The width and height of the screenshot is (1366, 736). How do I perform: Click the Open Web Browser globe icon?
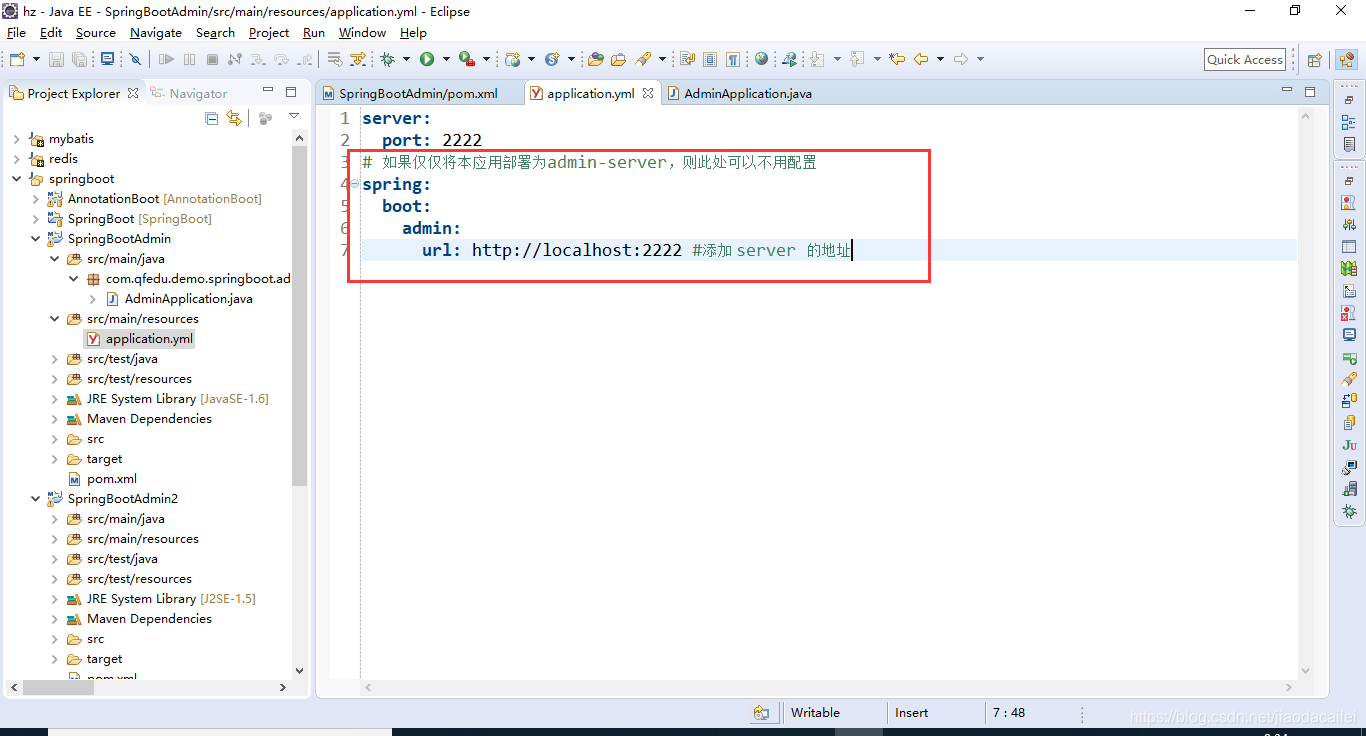761,59
